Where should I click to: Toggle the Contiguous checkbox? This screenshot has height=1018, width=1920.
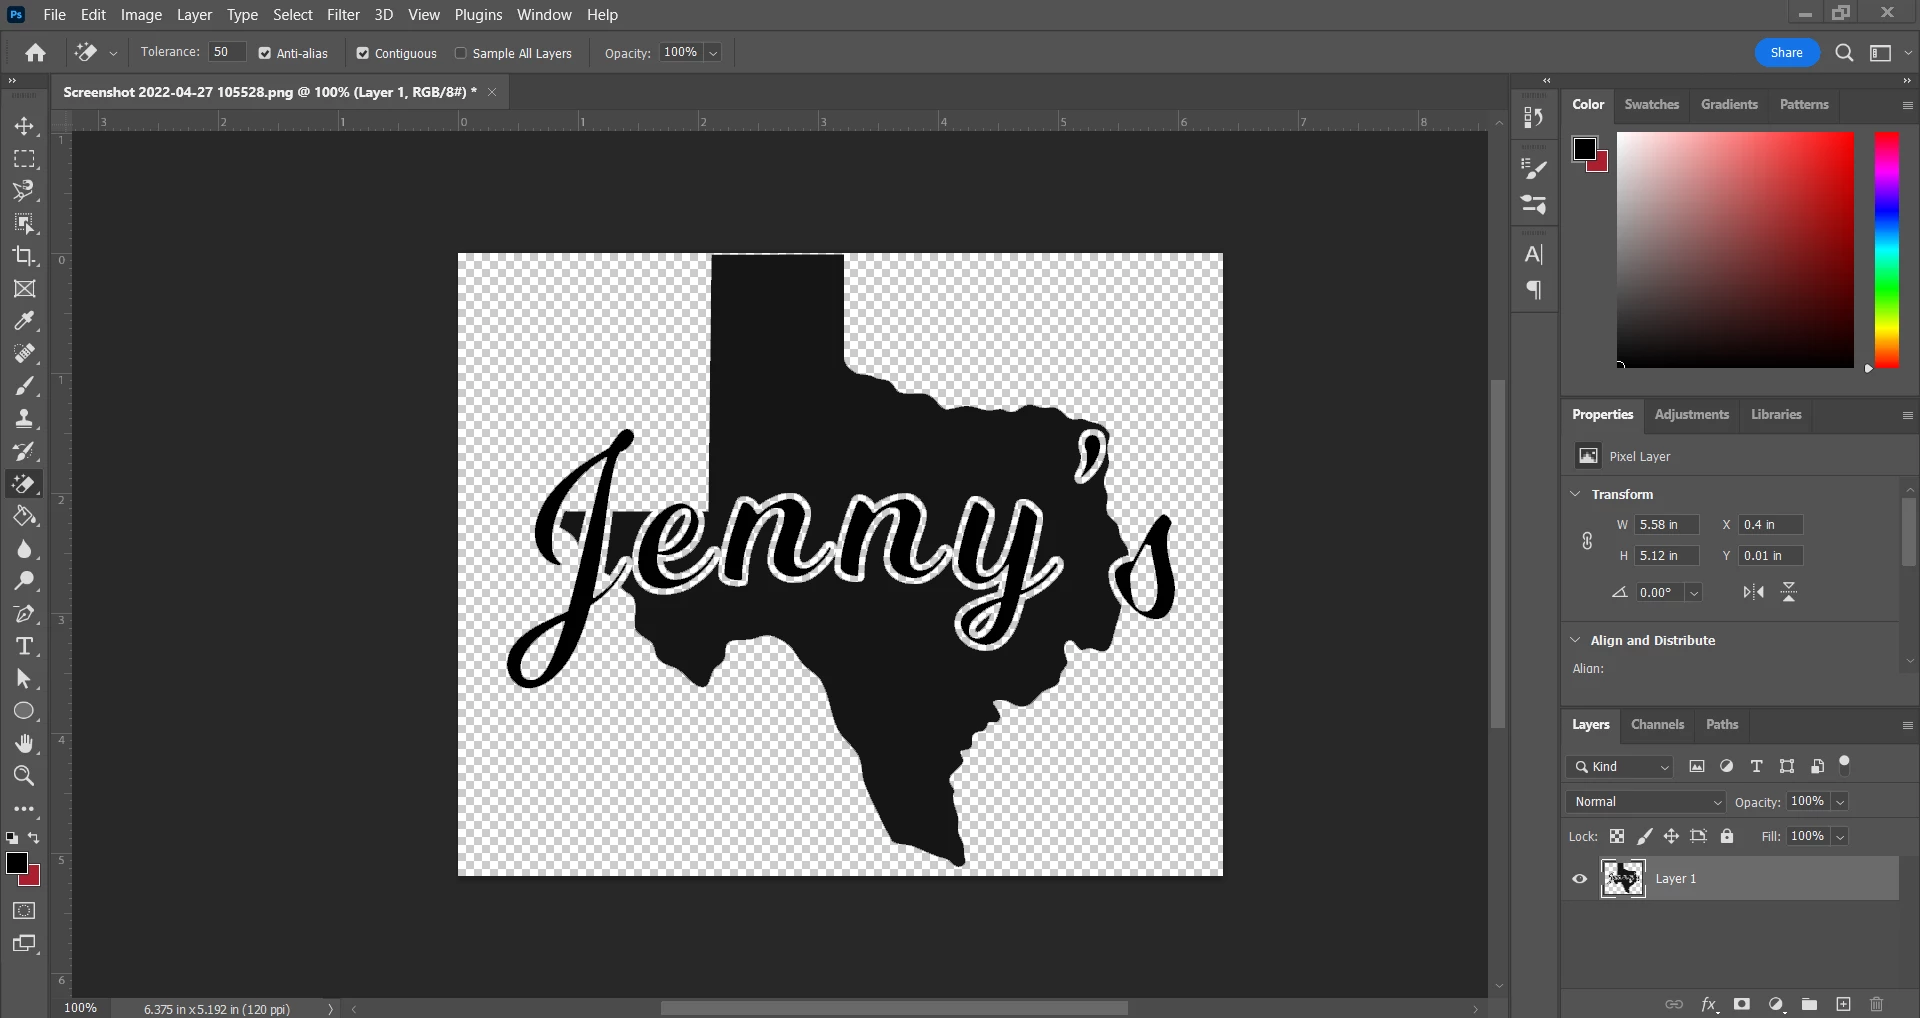click(363, 53)
